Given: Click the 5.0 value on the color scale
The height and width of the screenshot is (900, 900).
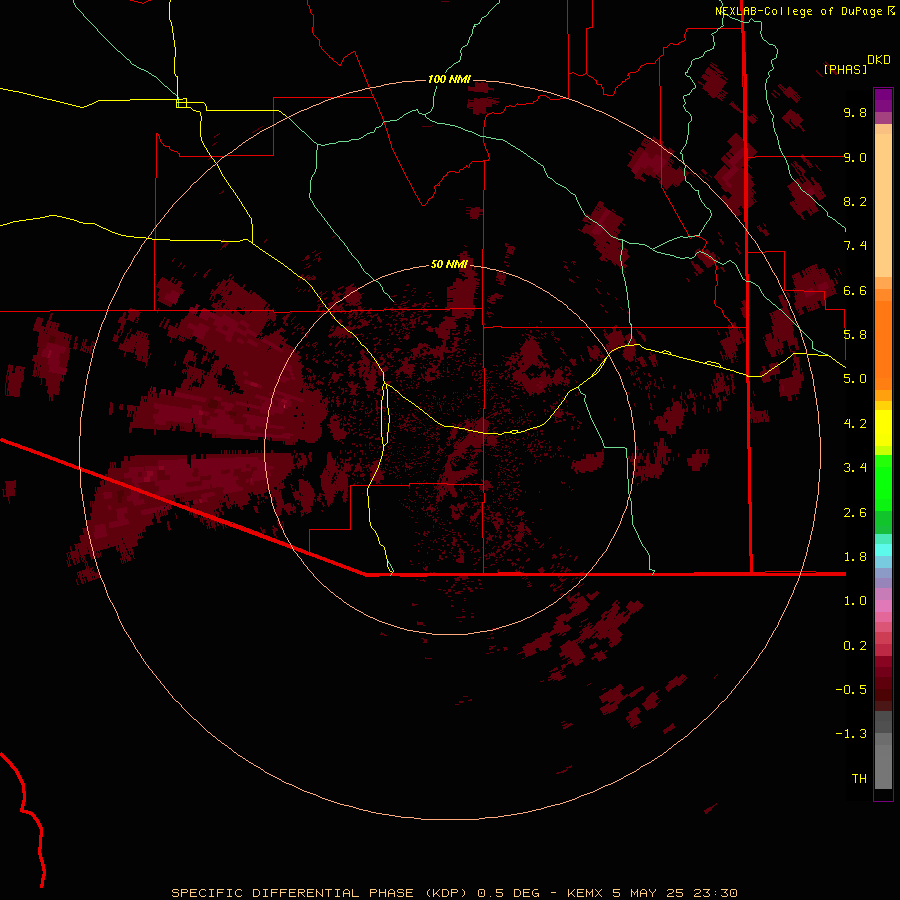Looking at the screenshot, I should pyautogui.click(x=855, y=379).
